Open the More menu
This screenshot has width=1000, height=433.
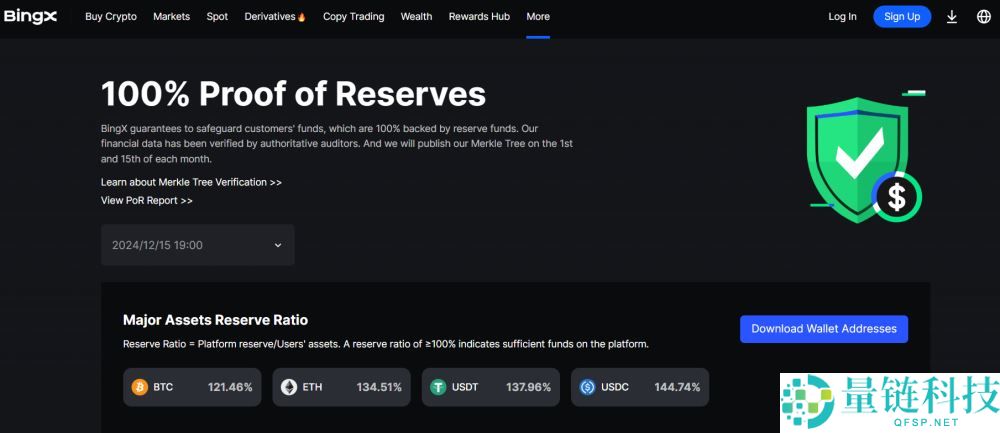coord(538,17)
